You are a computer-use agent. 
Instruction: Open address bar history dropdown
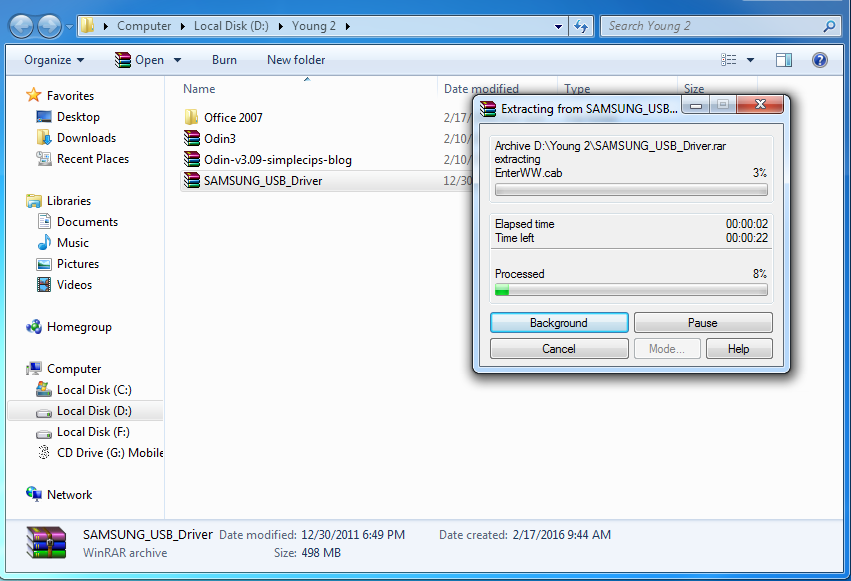[558, 26]
